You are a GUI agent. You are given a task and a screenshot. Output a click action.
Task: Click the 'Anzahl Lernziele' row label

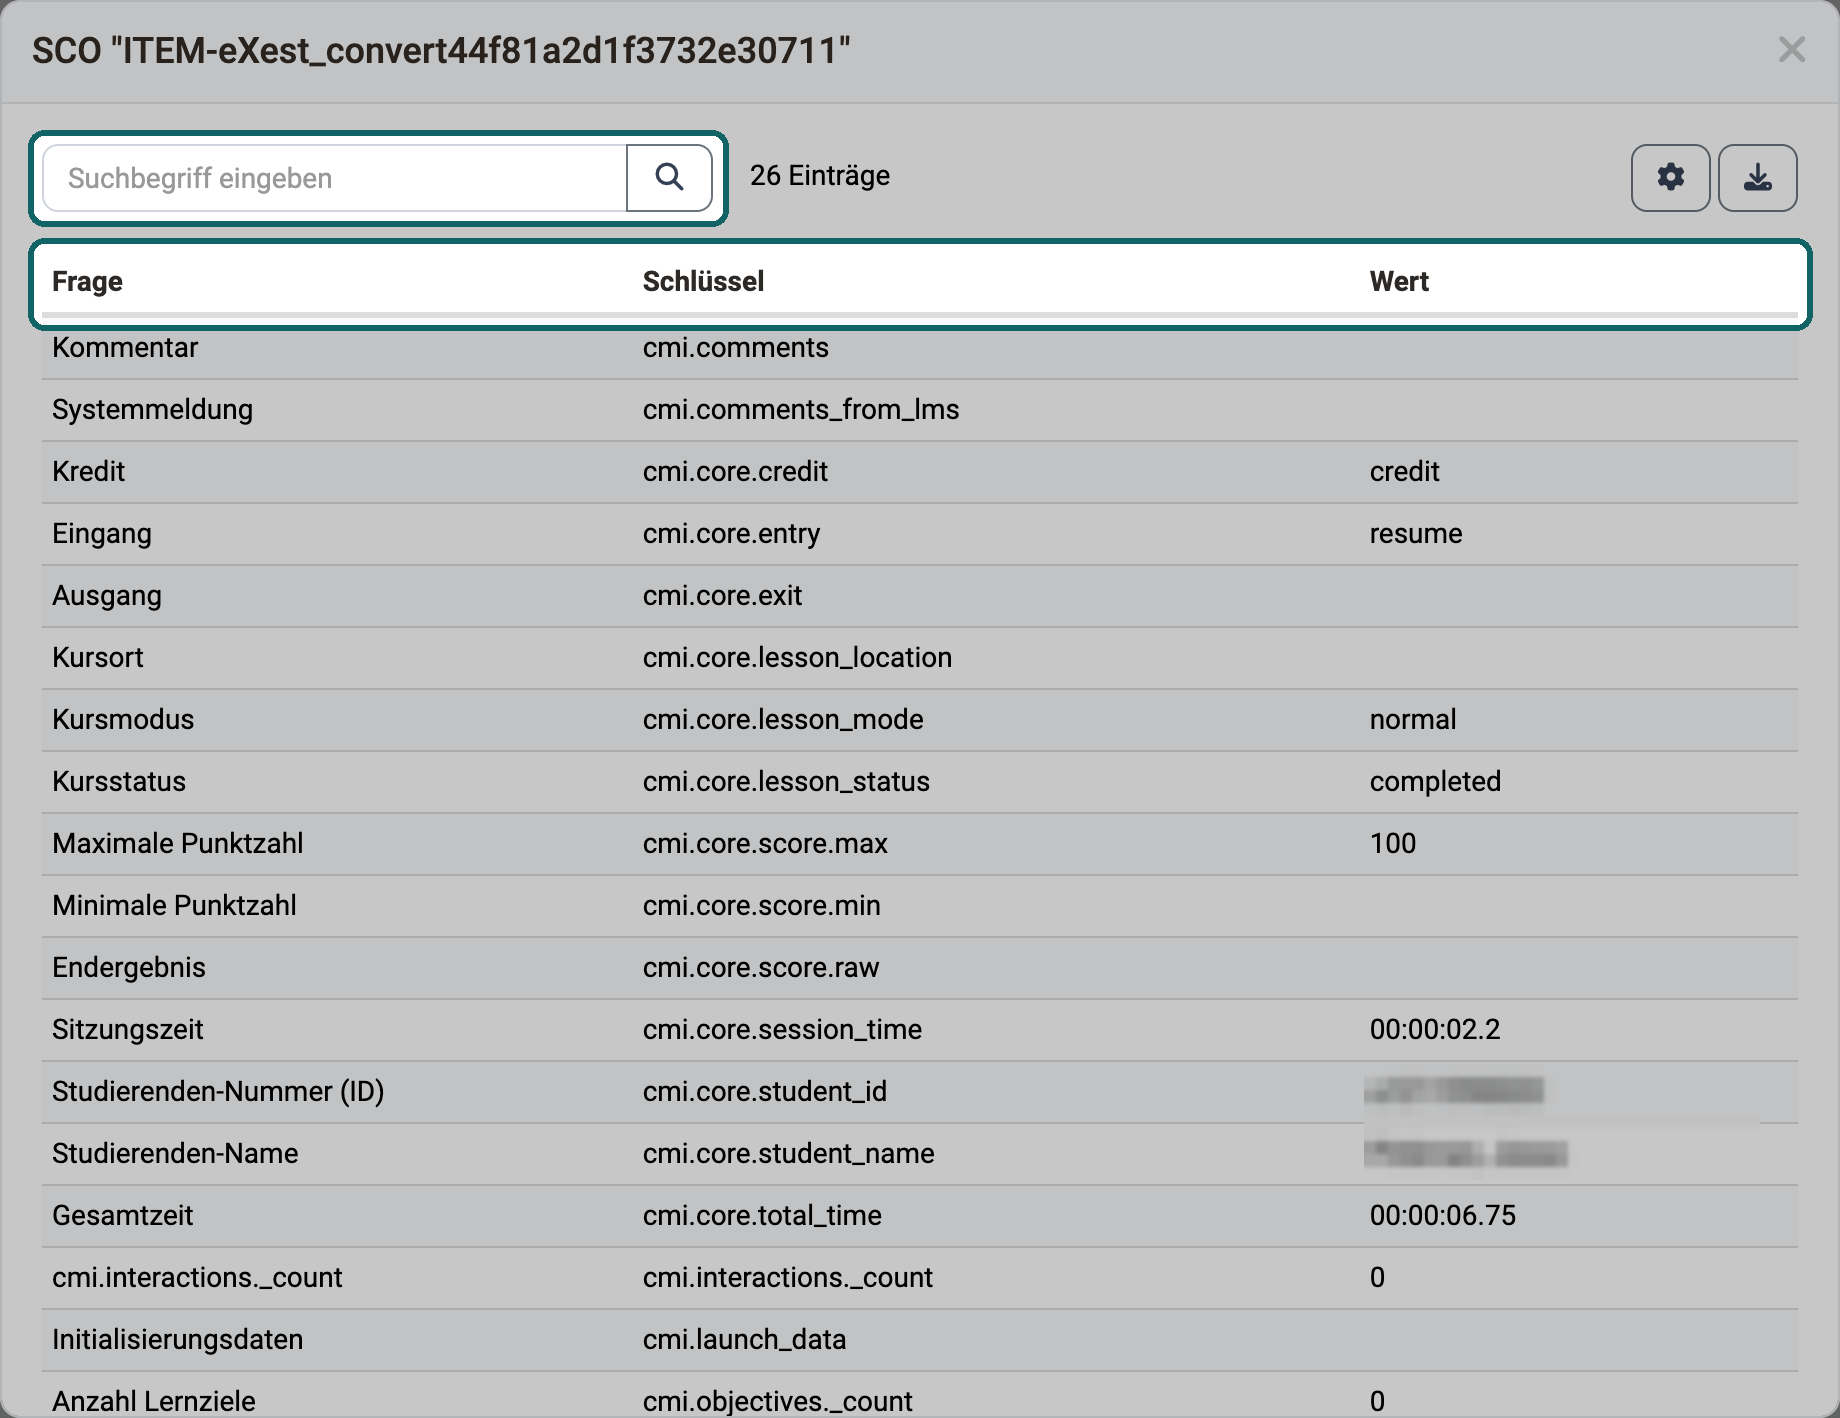coord(154,1402)
